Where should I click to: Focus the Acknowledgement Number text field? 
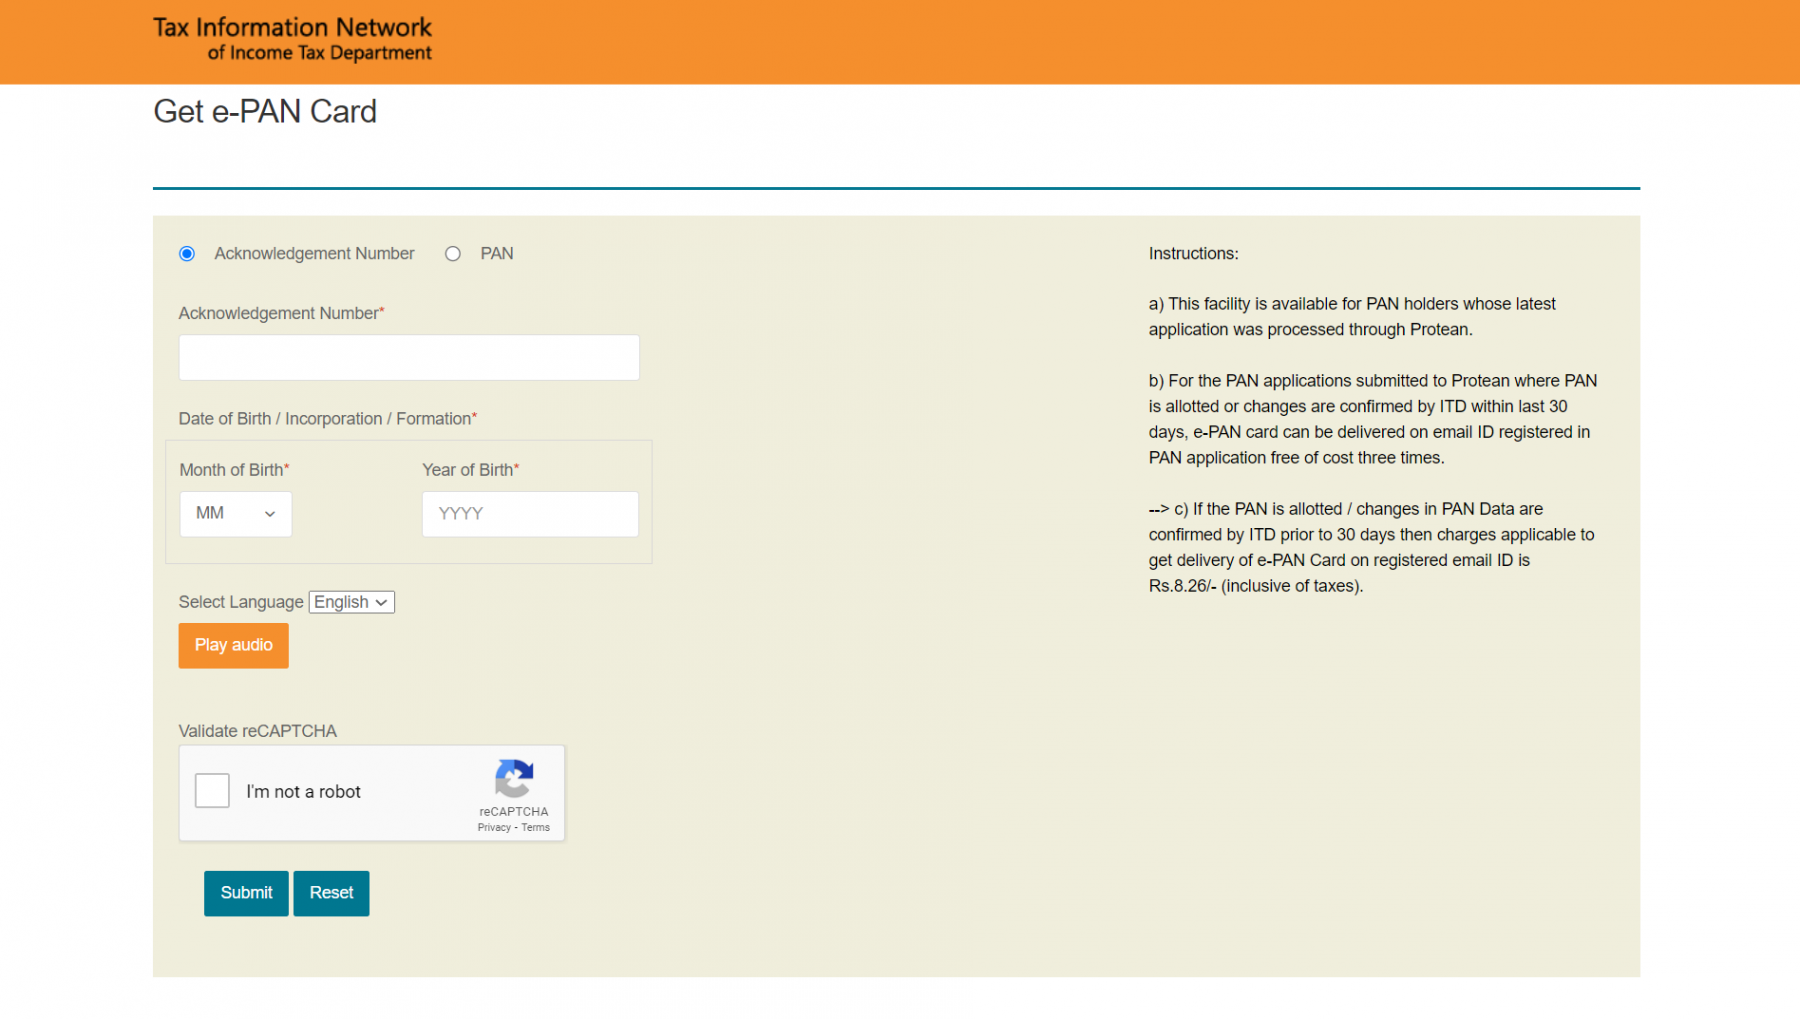(x=408, y=358)
